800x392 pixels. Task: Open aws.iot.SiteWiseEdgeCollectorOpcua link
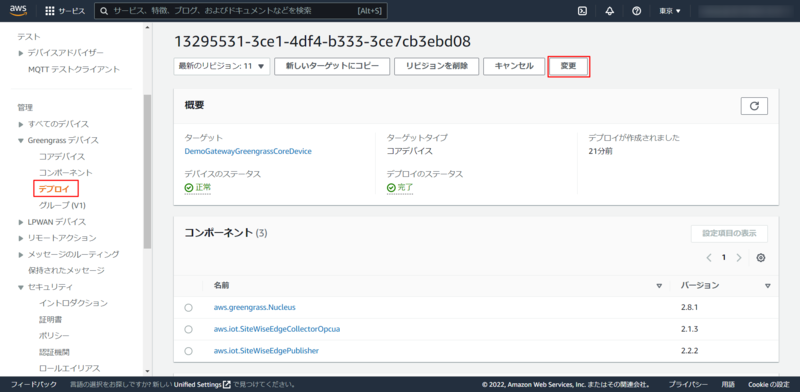[x=277, y=329]
